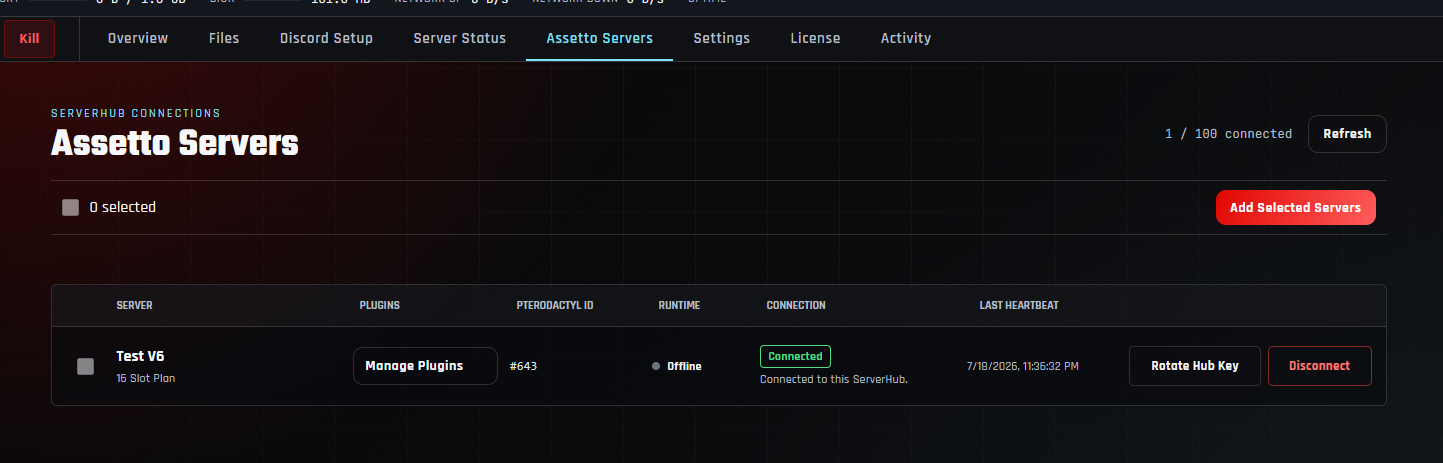Select the Assetto Servers tab

click(599, 39)
